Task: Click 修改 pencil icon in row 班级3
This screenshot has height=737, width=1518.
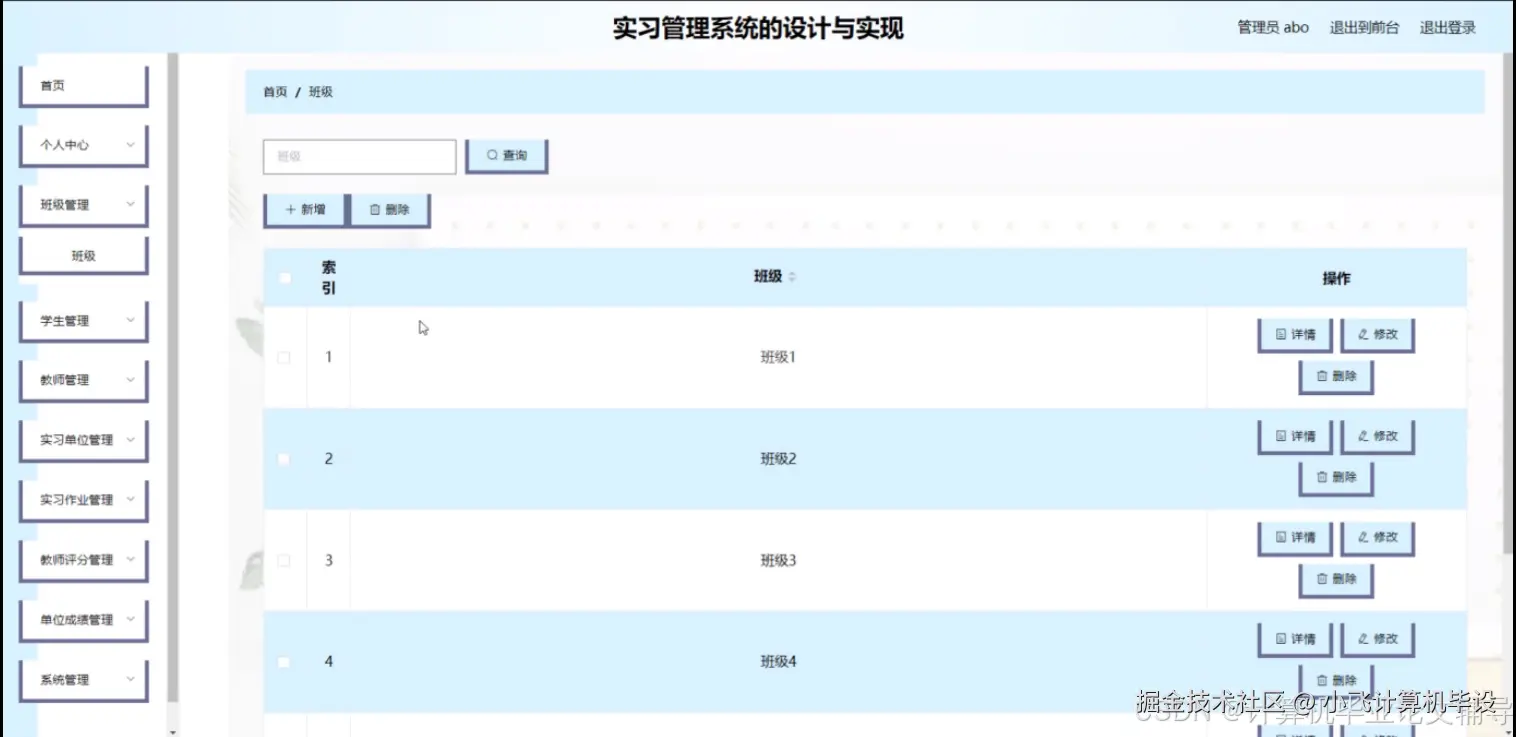Action: pyautogui.click(x=1363, y=537)
